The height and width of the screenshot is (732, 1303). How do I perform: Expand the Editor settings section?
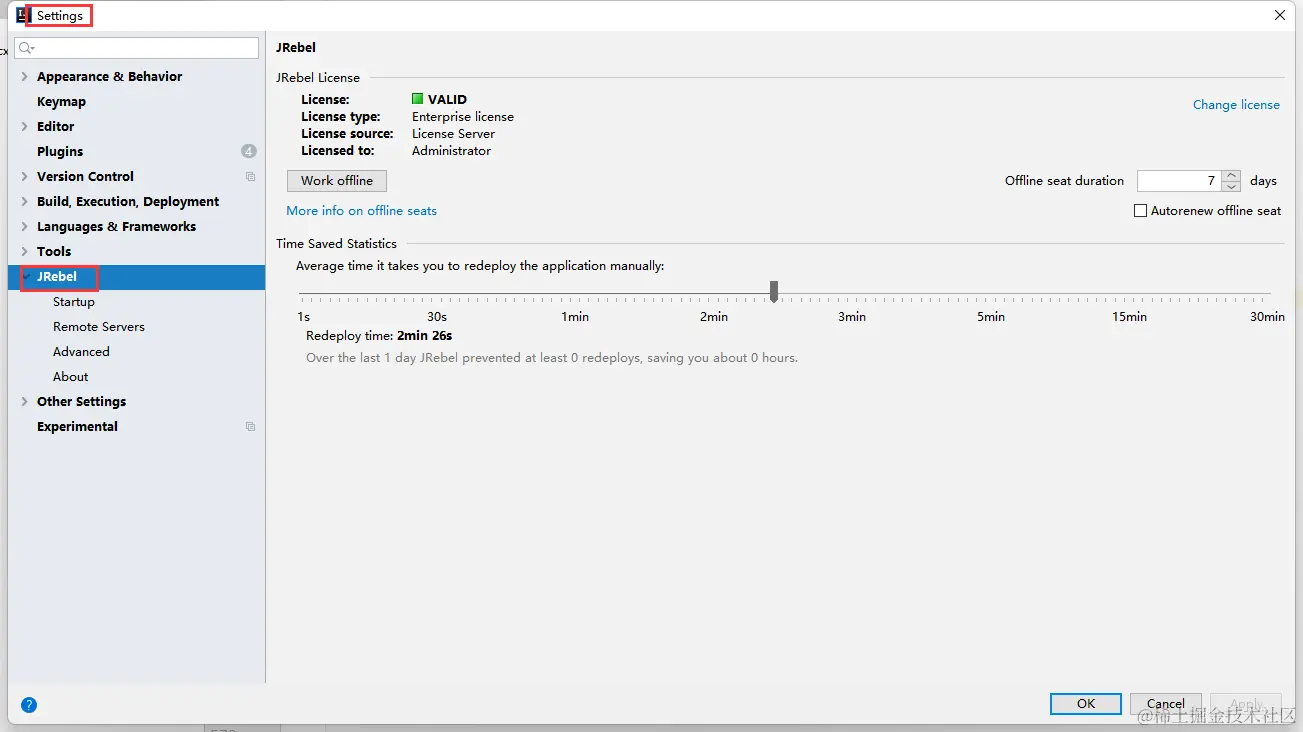click(25, 126)
